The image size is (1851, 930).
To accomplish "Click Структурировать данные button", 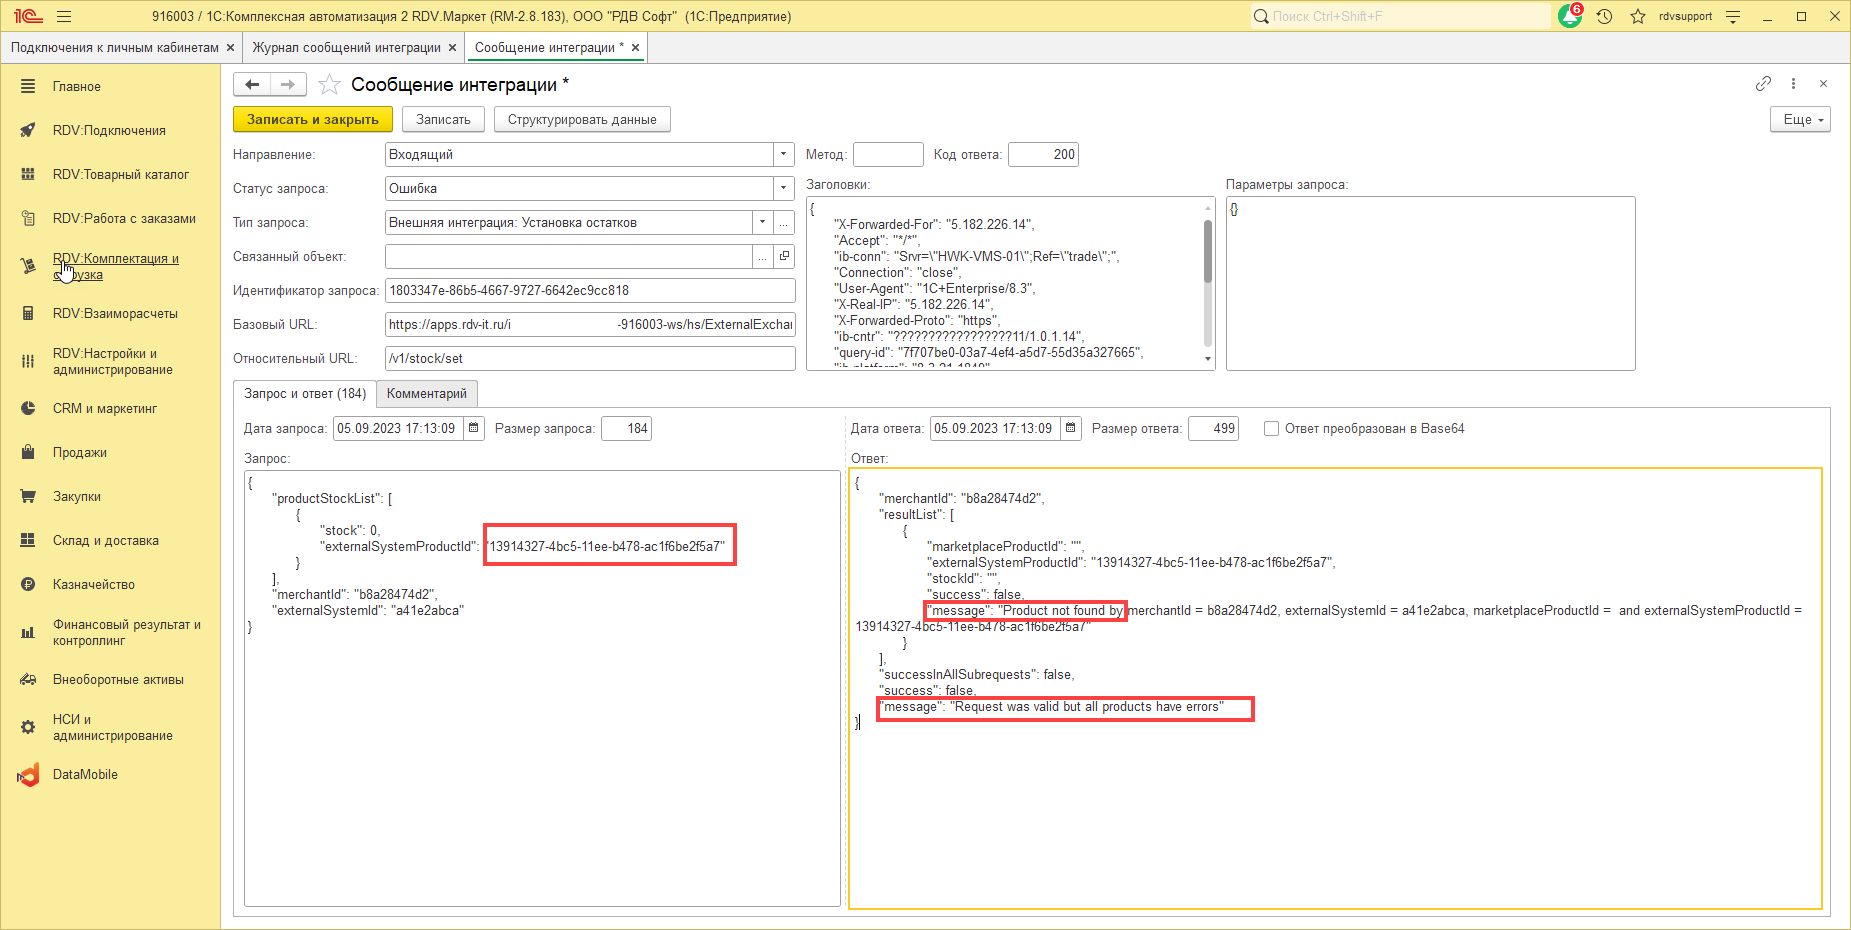I will pos(582,120).
